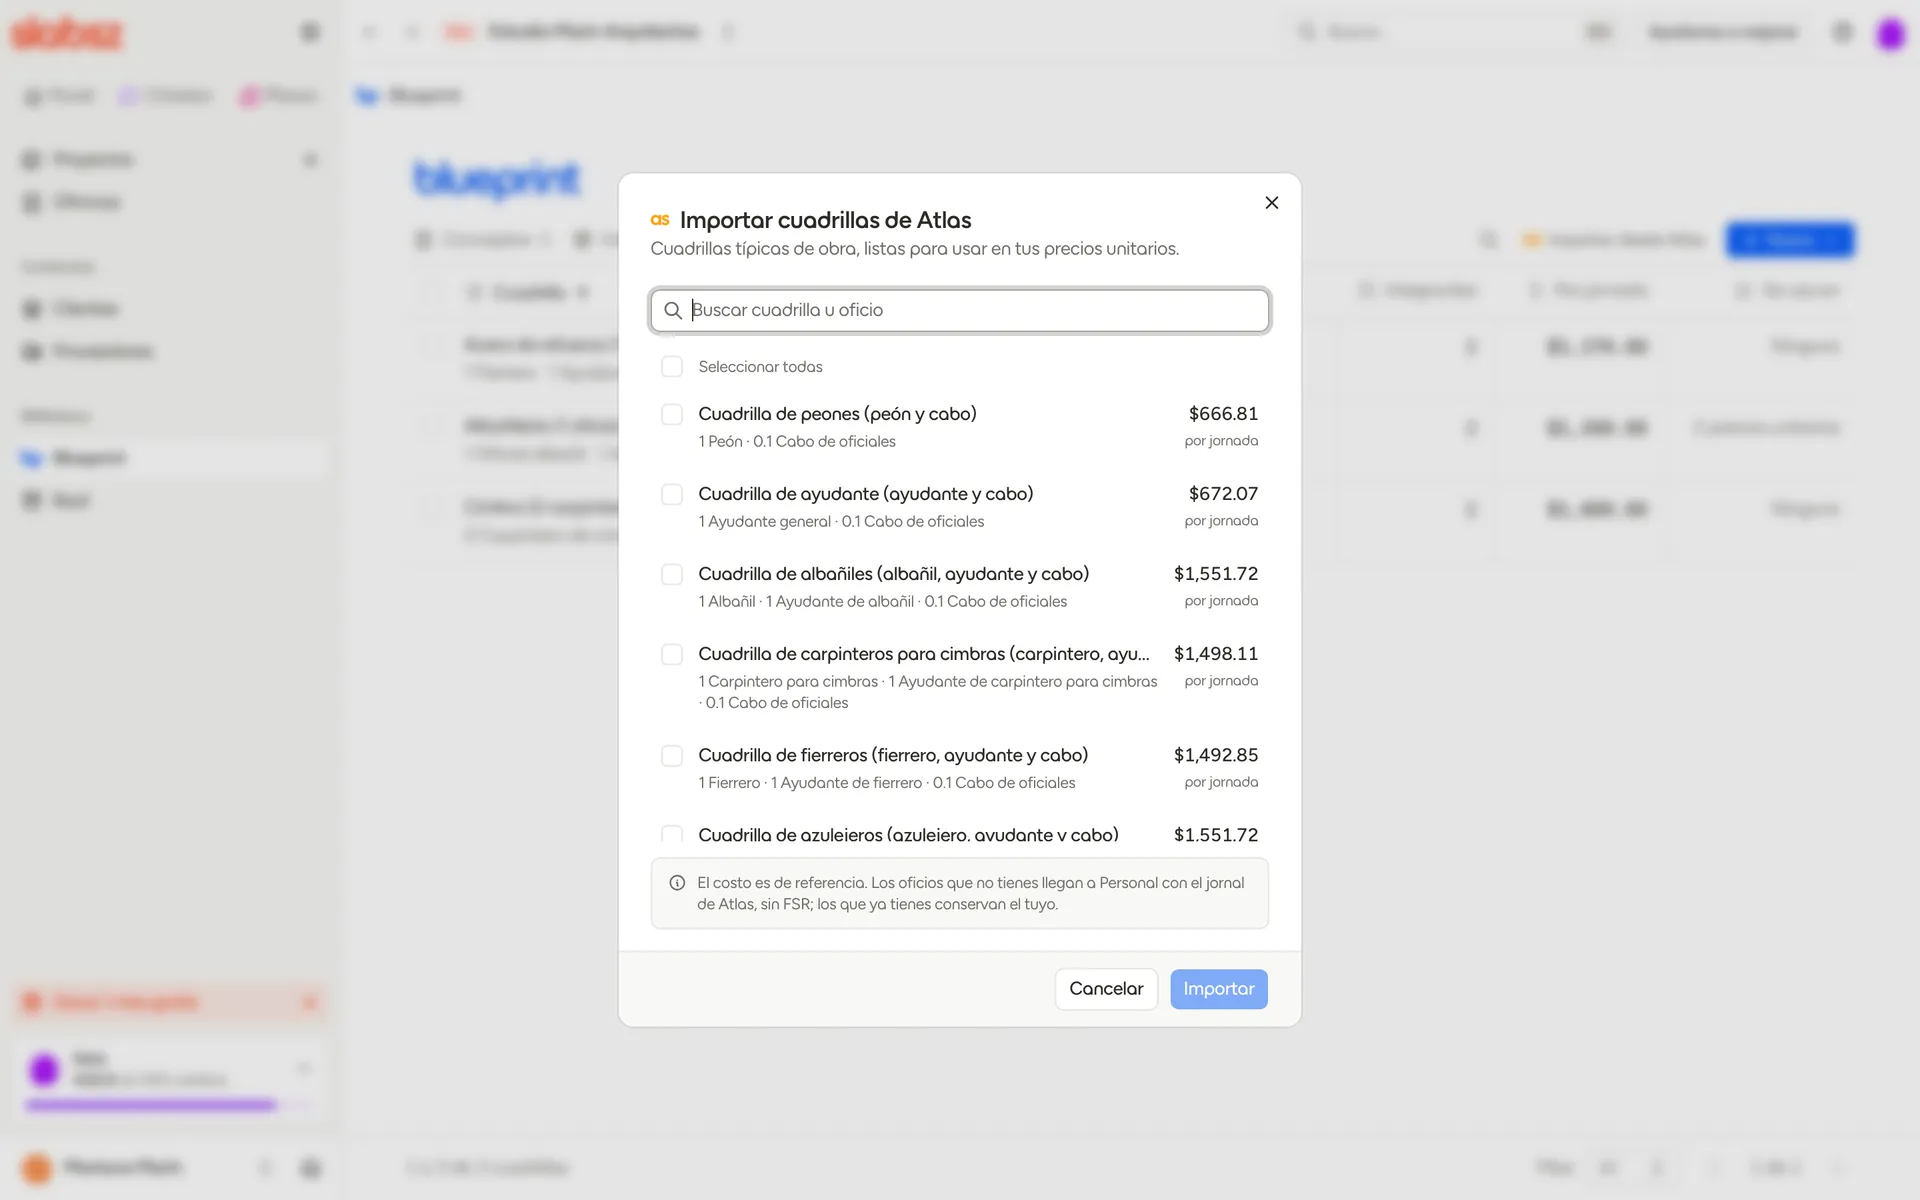Click the purple user avatar top right
Screen dimensions: 1920x1200
[x=1890, y=34]
